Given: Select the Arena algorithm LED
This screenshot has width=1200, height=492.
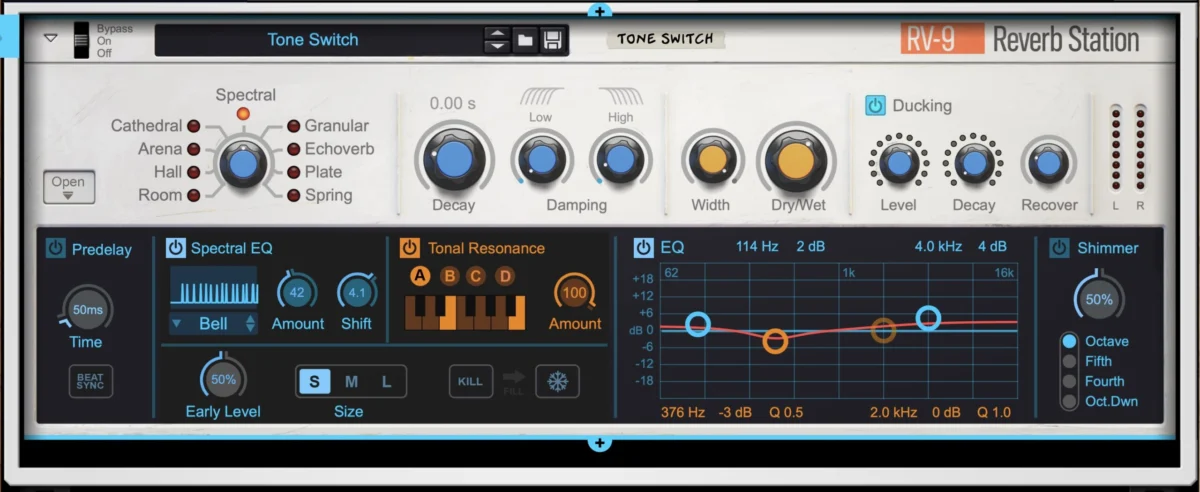Looking at the screenshot, I should coord(193,150).
